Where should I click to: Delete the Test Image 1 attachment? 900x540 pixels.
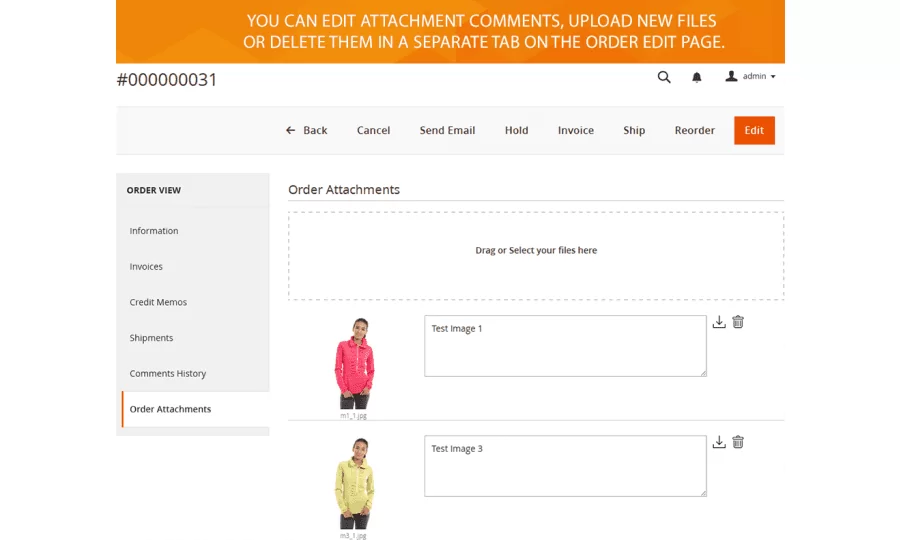738,322
